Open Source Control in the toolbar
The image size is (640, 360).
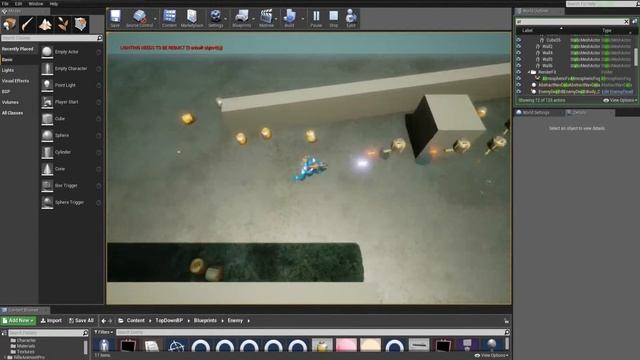point(140,19)
